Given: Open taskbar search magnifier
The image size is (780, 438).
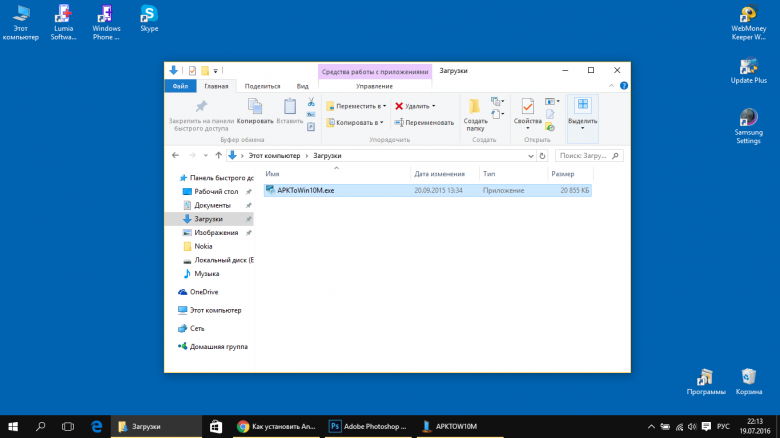Looking at the screenshot, I should coord(41,427).
